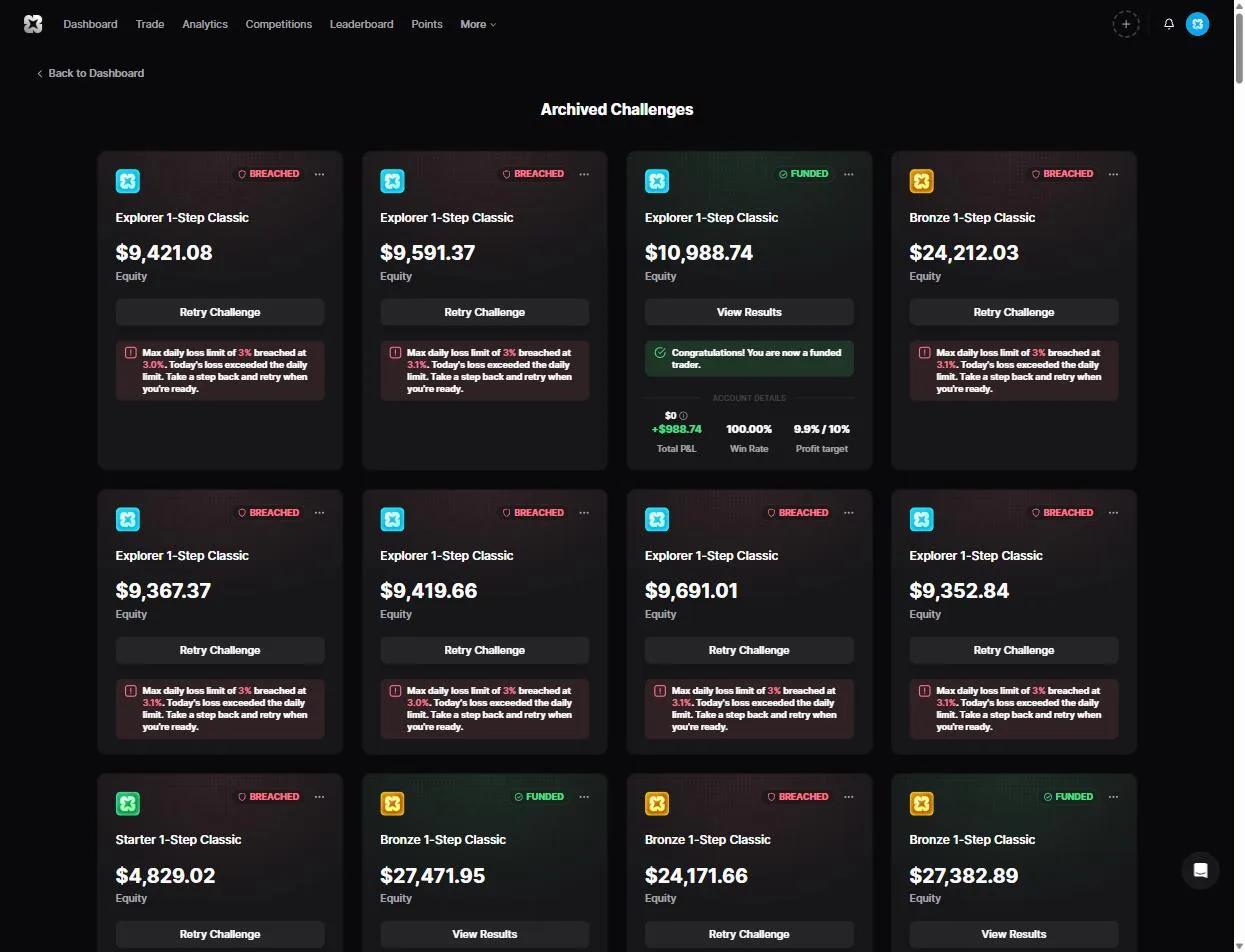1245x952 pixels.
Task: Open options menu on $9,691.01 card
Action: pos(849,513)
